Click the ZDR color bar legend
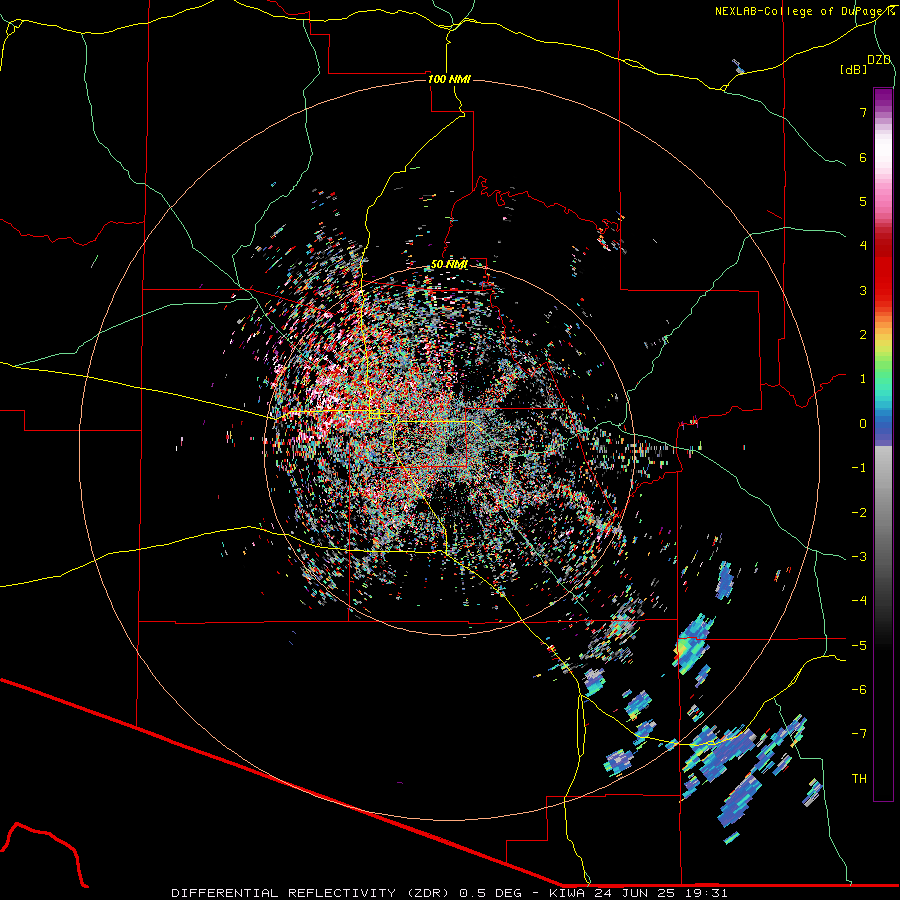900x900 pixels. tap(883, 444)
